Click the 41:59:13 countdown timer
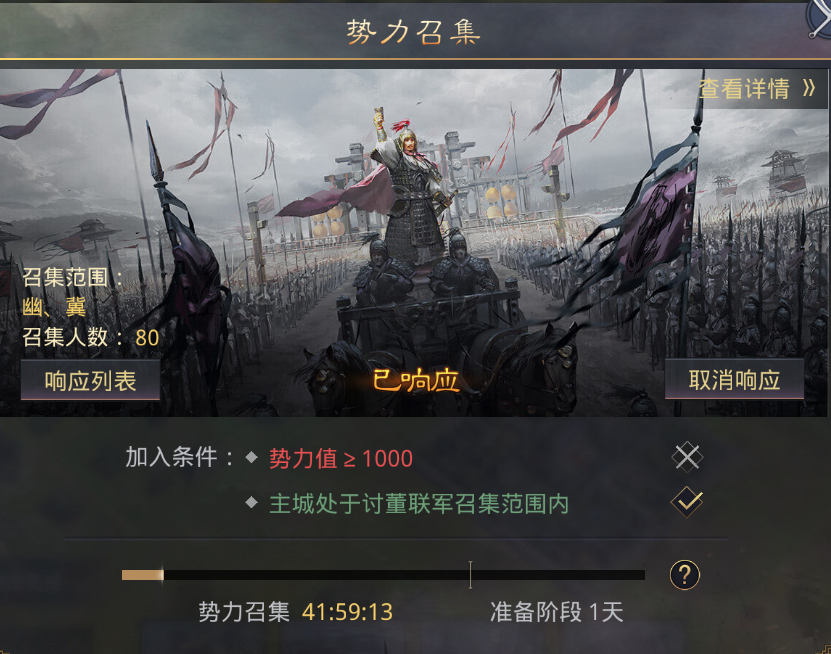831x654 pixels. click(347, 612)
